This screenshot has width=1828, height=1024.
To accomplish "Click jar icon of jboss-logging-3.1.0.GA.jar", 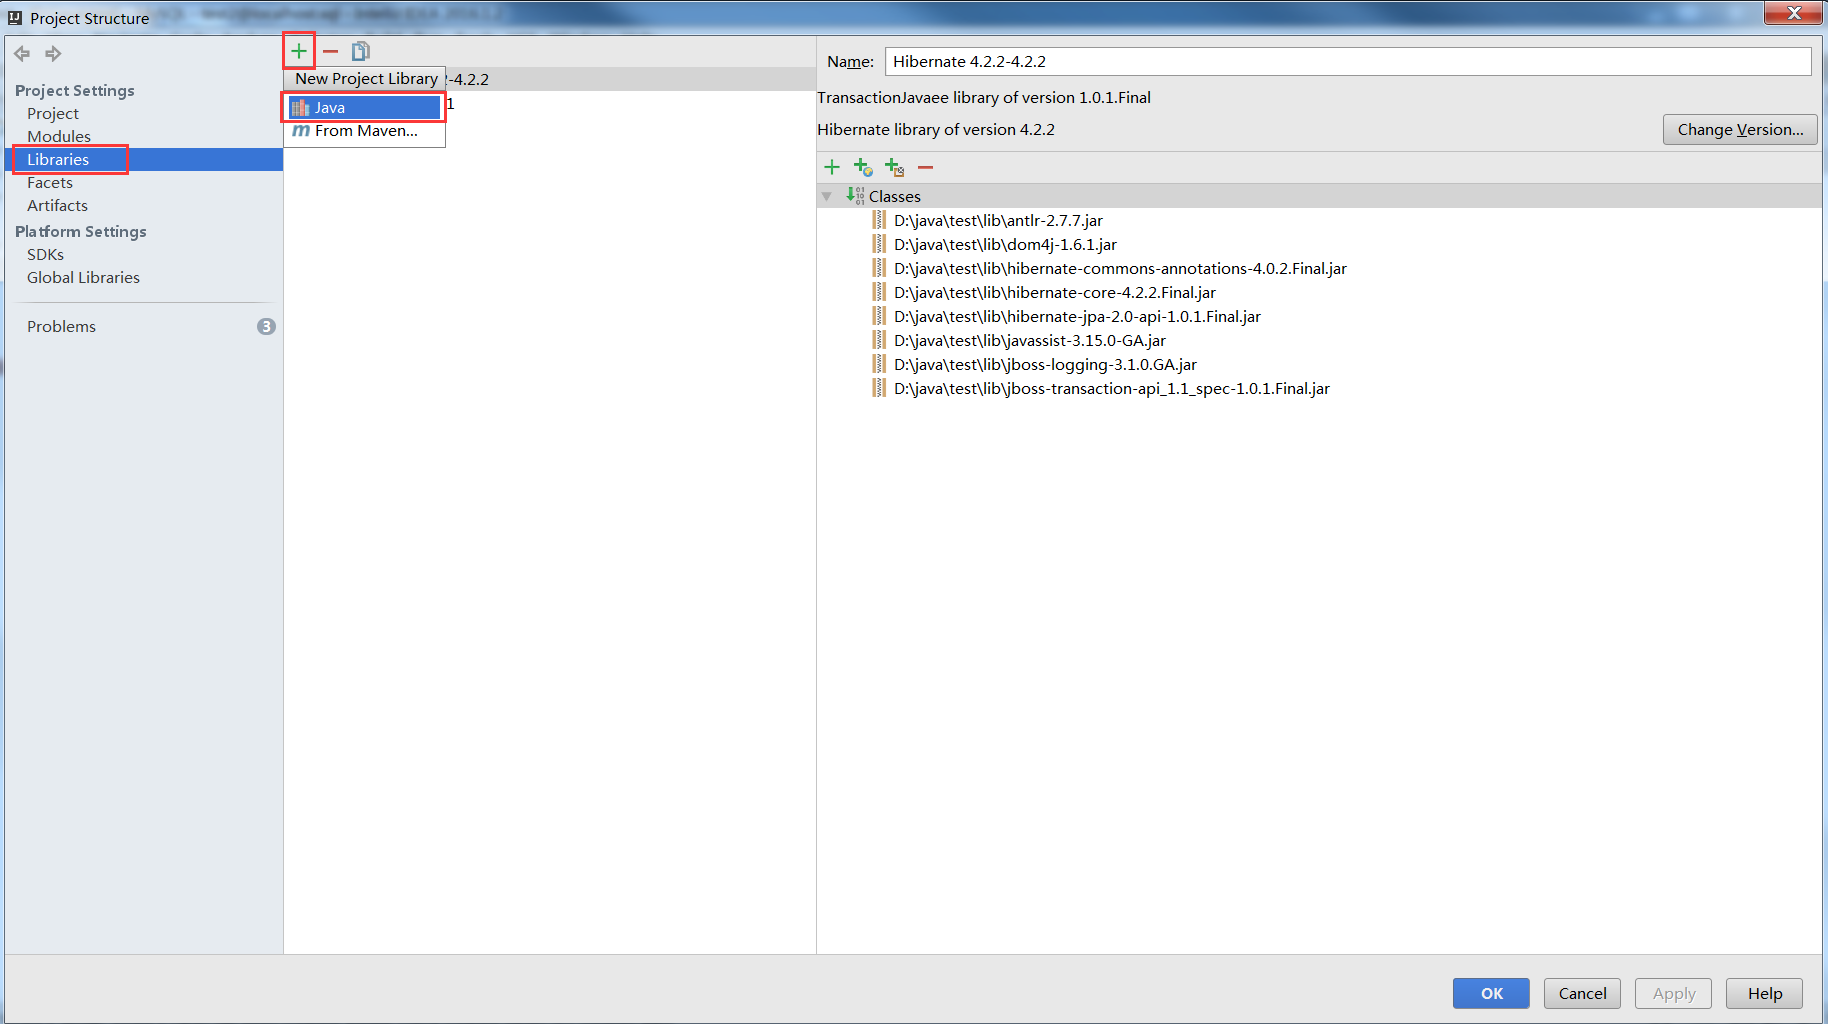I will pos(879,364).
